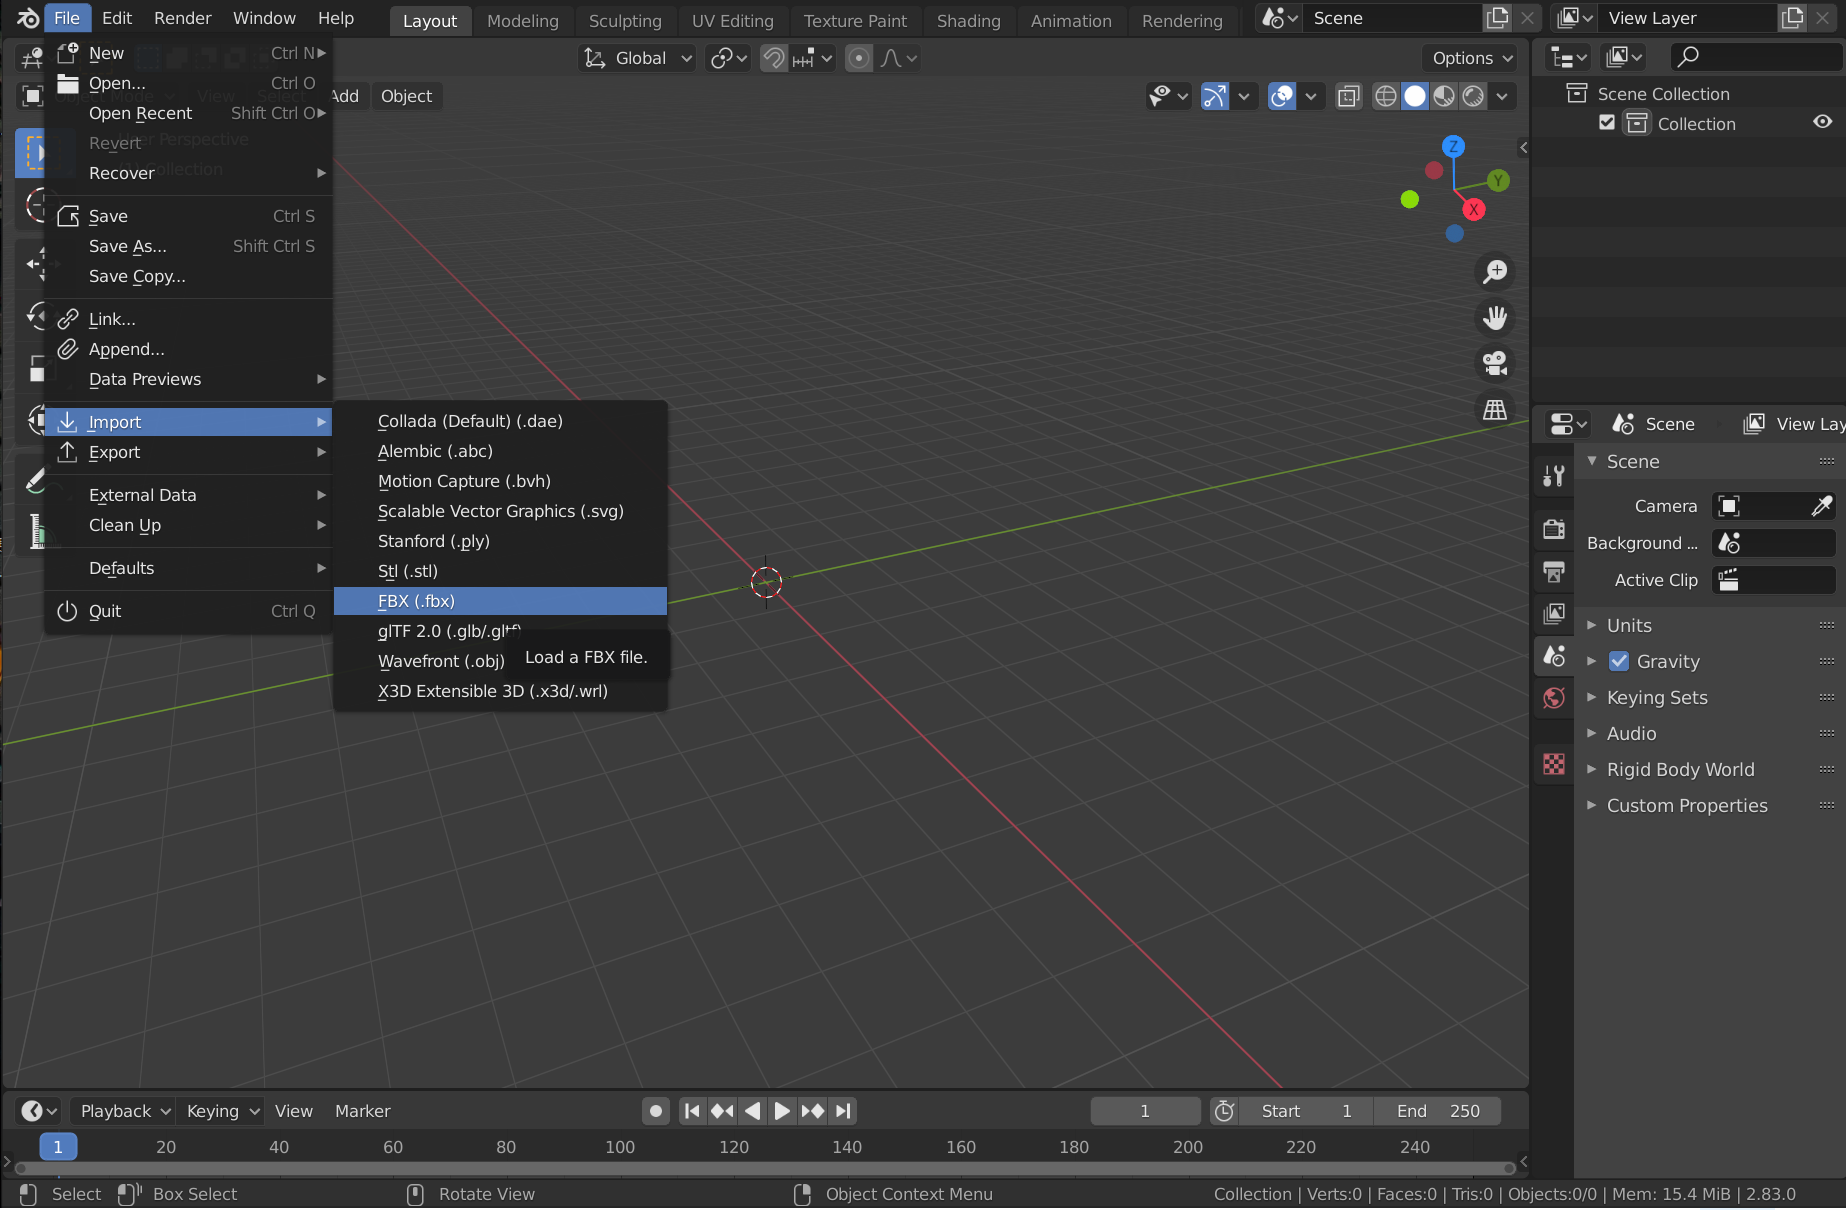
Task: Click the zoom viewport magnifier icon
Action: [x=1495, y=271]
